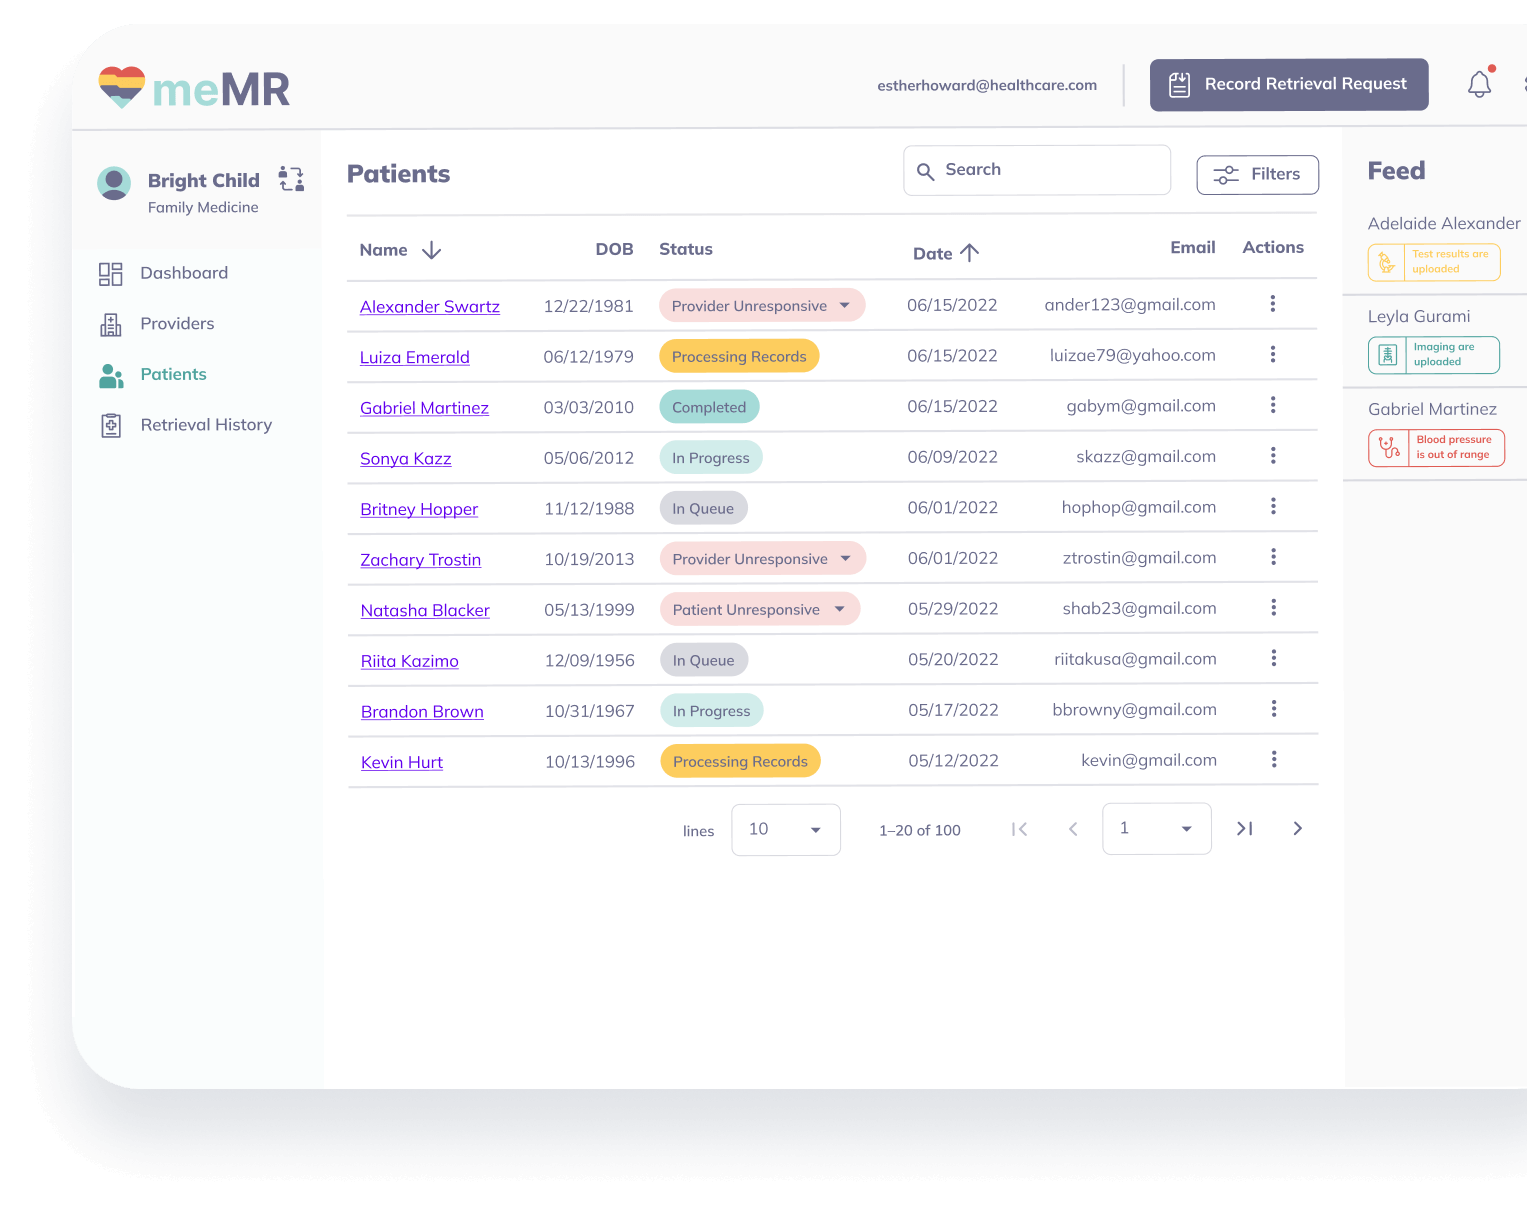Open actions menu for Alexander Swartz
The width and height of the screenshot is (1527, 1212).
1273,304
